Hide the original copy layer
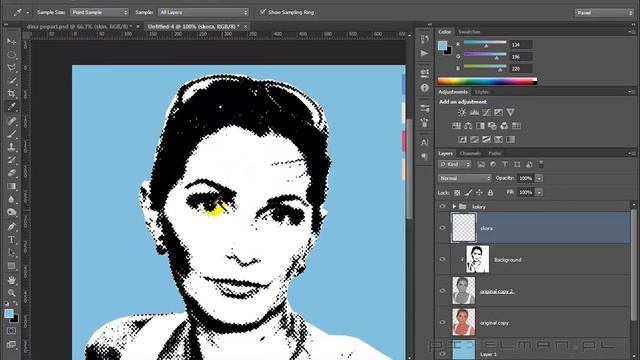640x360 pixels. pos(442,322)
